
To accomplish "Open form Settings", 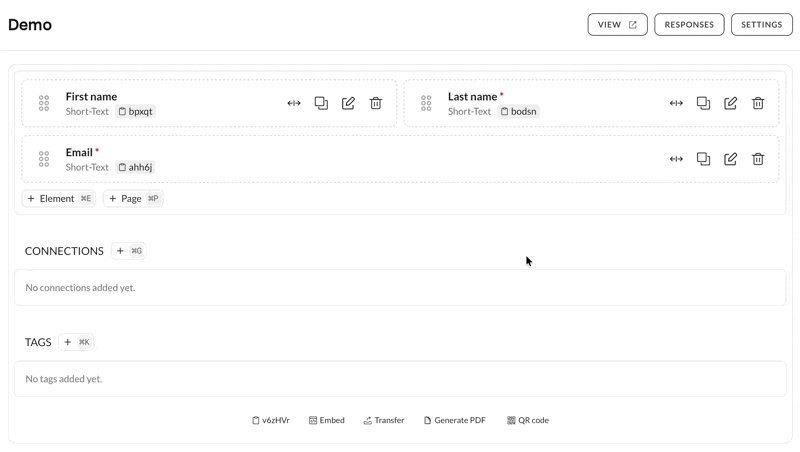I will coord(761,25).
